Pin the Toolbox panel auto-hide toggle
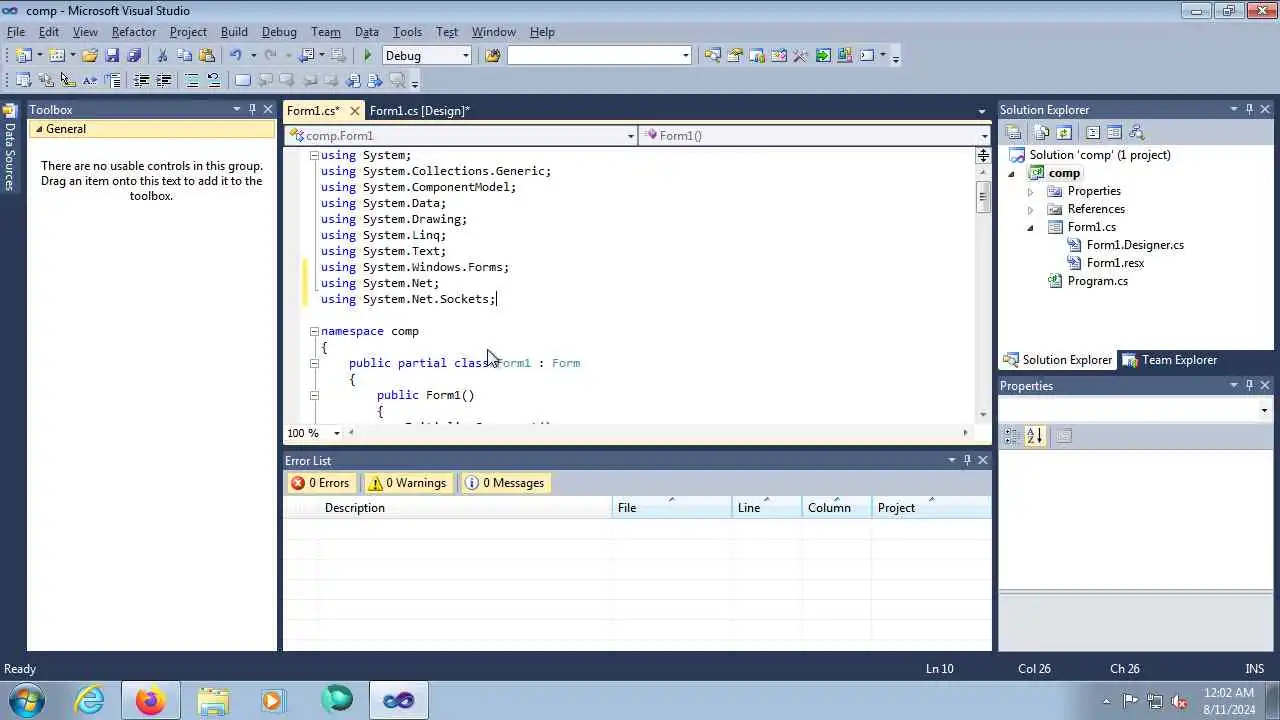Image resolution: width=1280 pixels, height=720 pixels. [x=252, y=109]
